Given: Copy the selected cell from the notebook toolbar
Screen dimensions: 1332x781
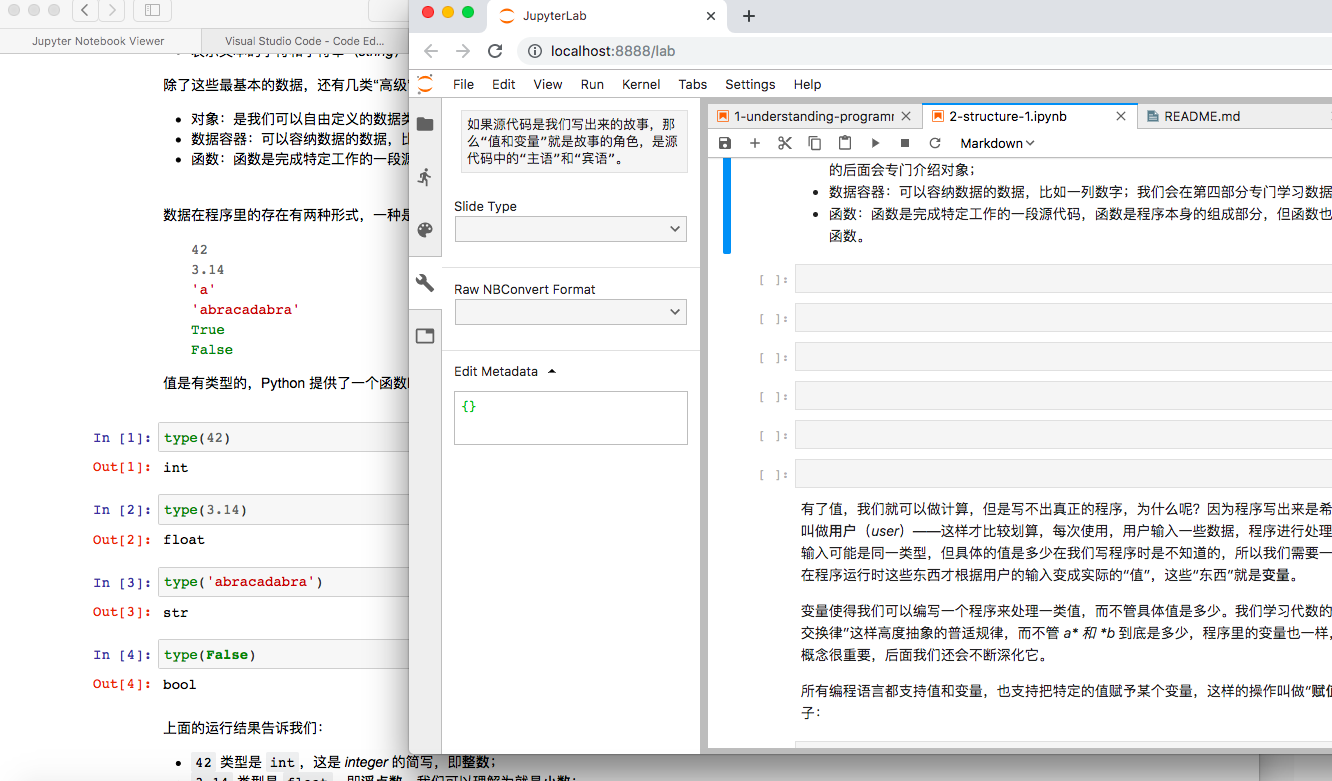Looking at the screenshot, I should tap(815, 143).
